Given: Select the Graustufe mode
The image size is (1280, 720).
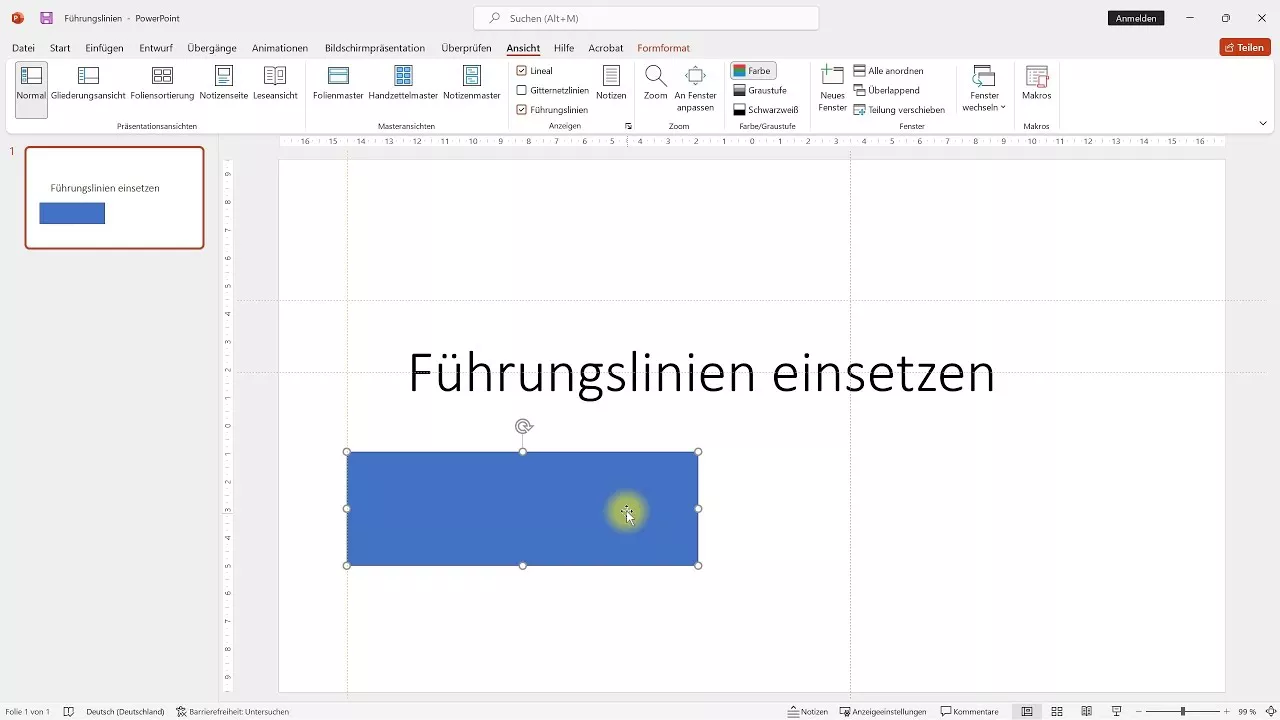Looking at the screenshot, I should 760,90.
